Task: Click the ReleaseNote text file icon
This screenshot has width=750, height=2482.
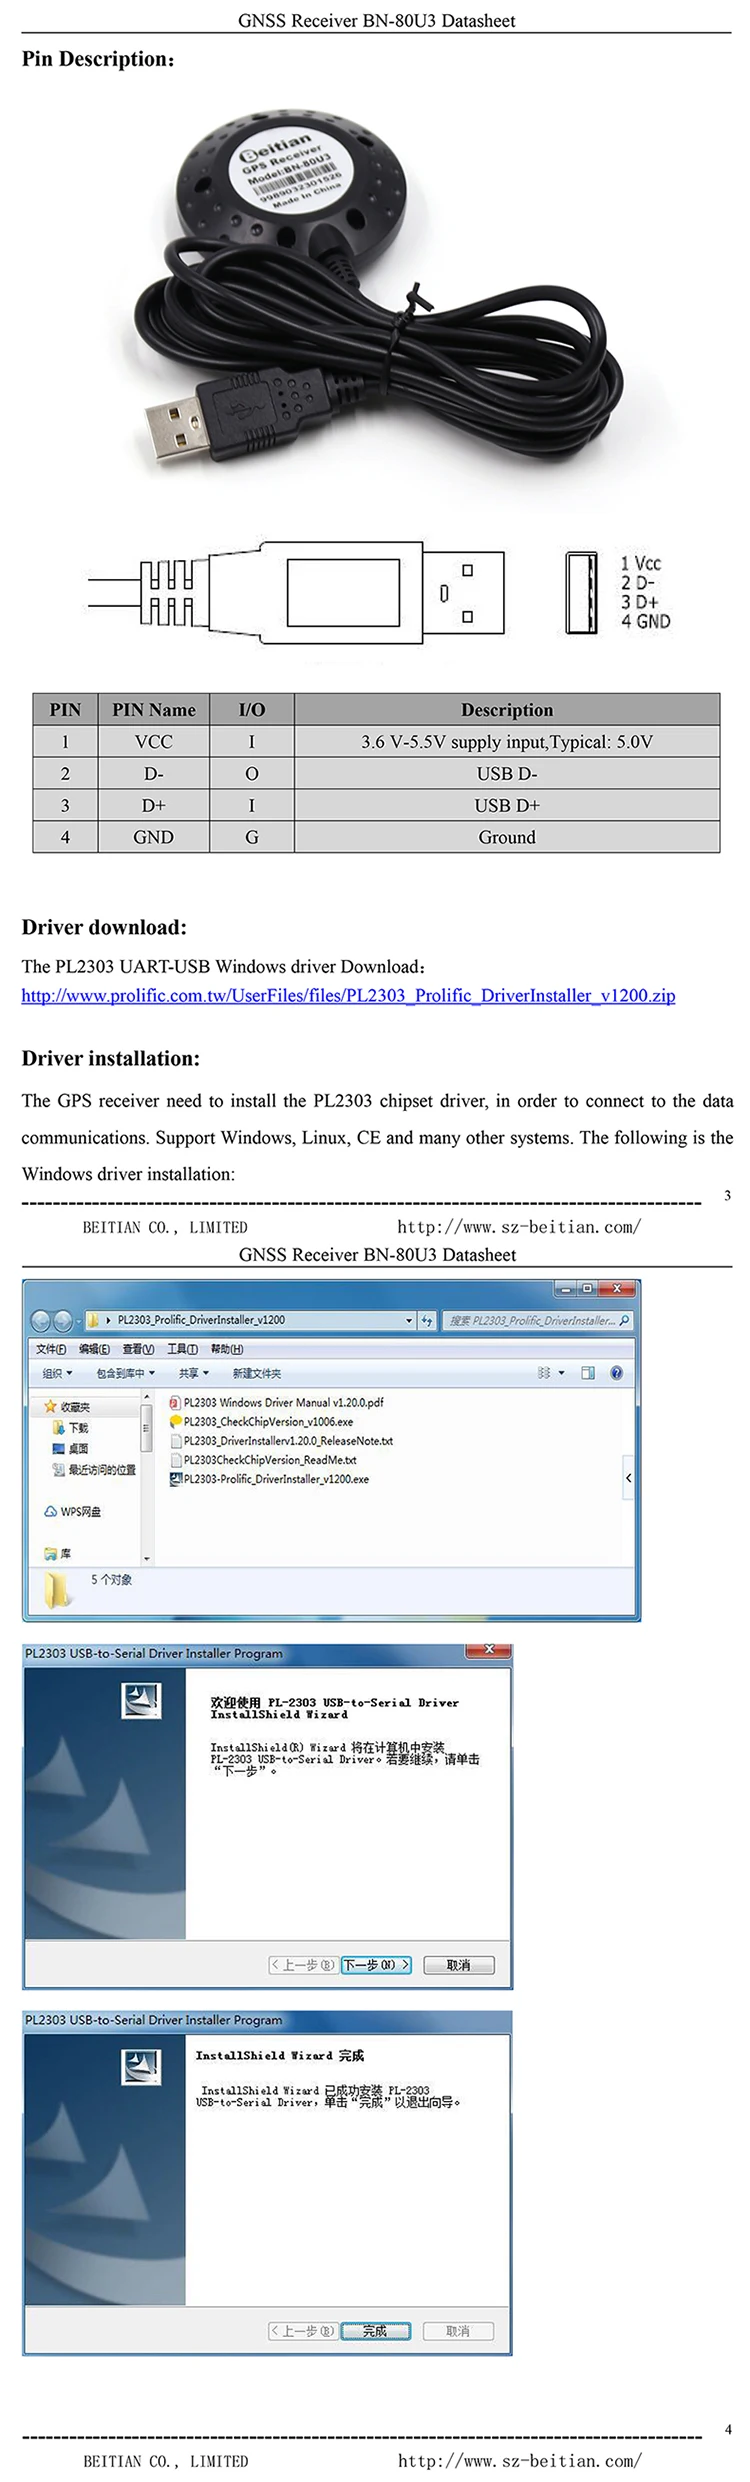Action: [175, 1440]
